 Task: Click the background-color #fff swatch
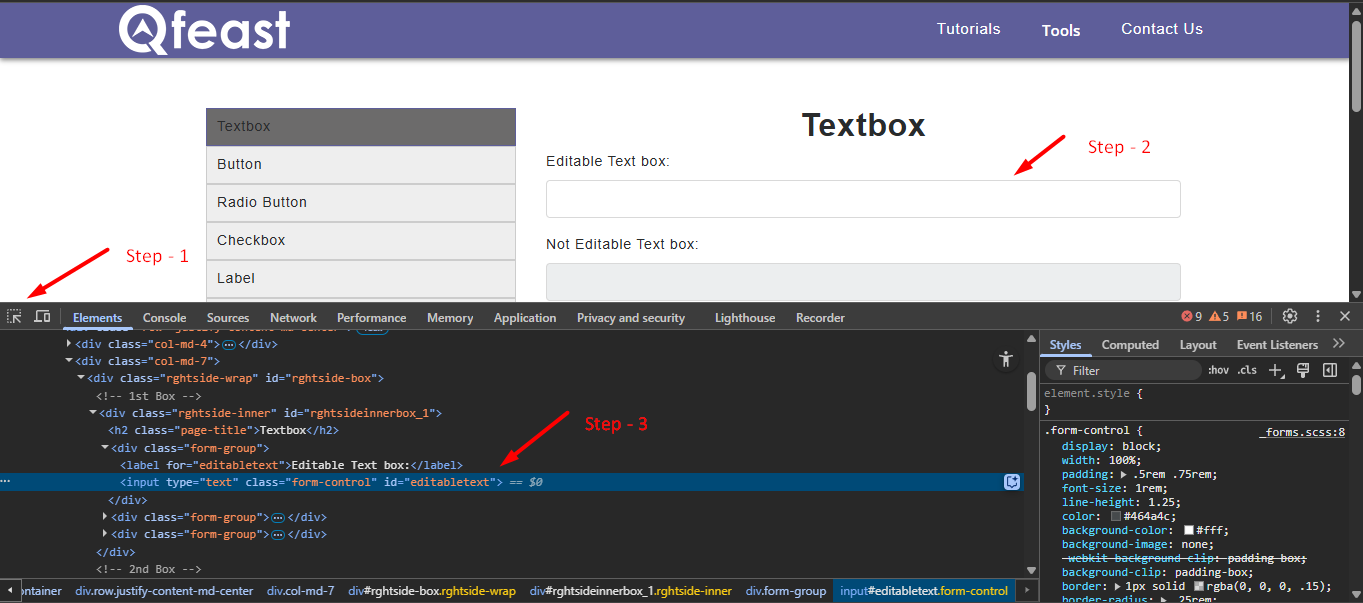(x=1189, y=531)
